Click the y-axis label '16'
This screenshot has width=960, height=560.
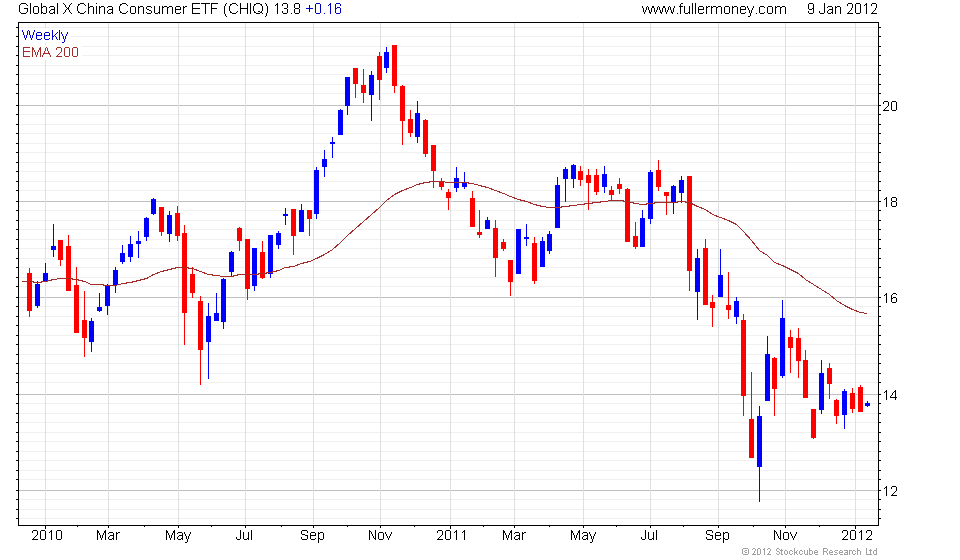point(890,299)
